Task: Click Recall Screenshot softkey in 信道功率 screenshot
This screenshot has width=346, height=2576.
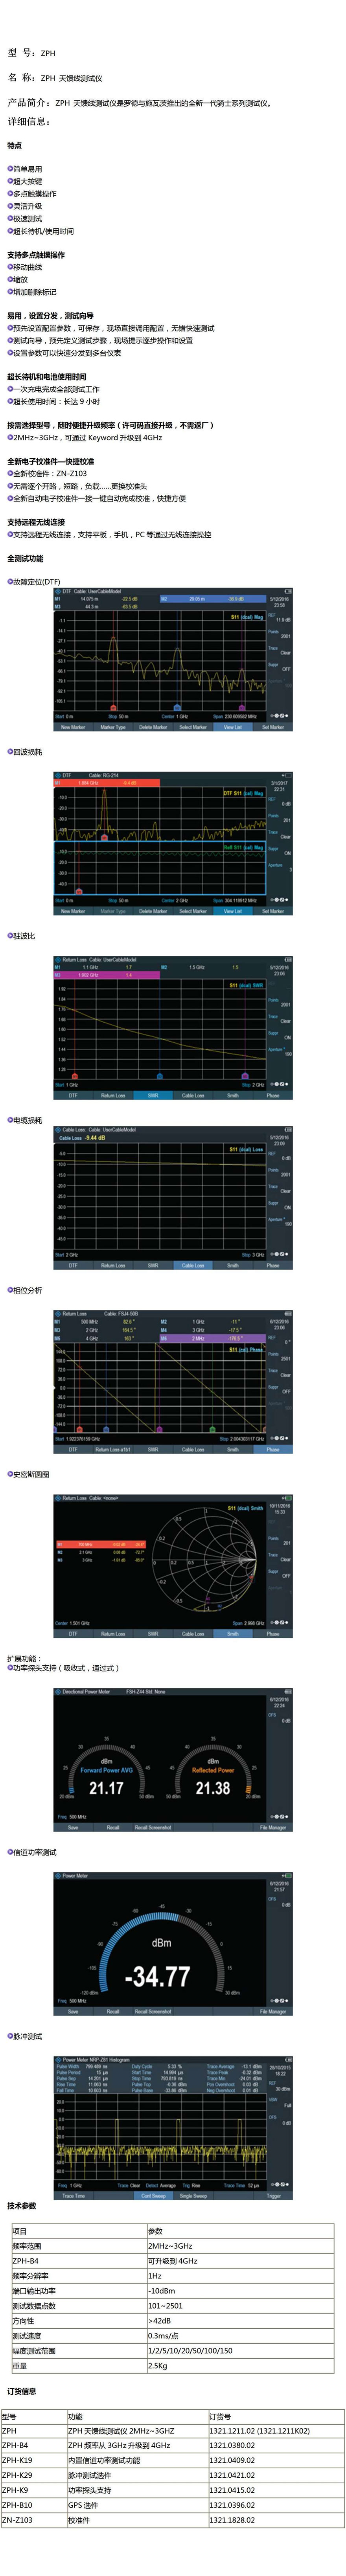Action: click(153, 2011)
